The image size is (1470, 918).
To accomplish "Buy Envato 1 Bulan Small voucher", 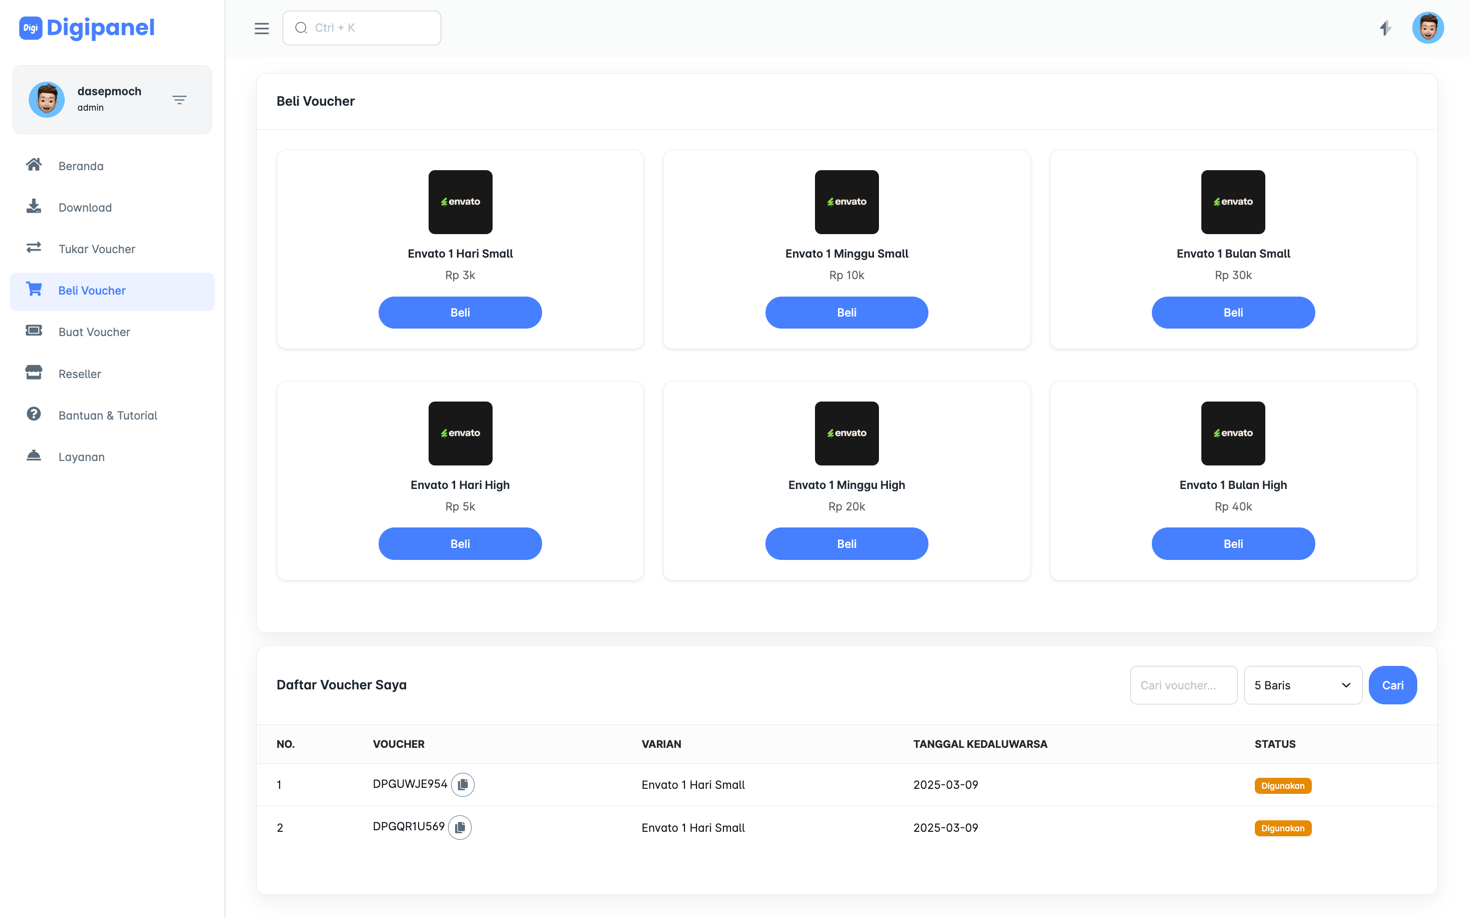I will coord(1233,312).
